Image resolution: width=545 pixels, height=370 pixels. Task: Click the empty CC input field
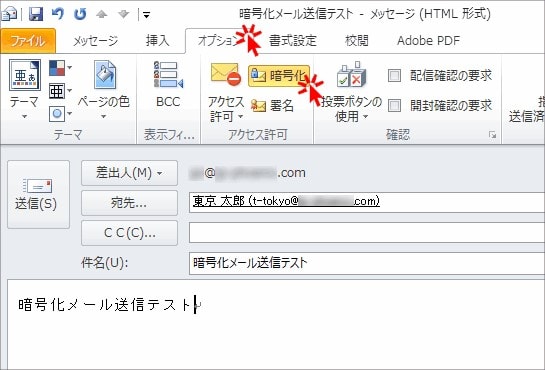(x=367, y=232)
